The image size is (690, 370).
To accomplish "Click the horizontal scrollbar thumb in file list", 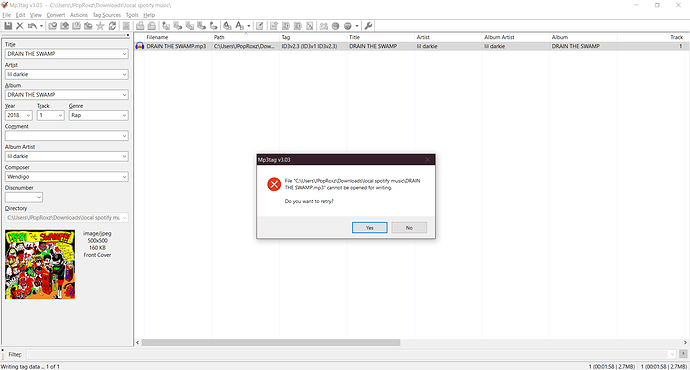I will (271, 342).
